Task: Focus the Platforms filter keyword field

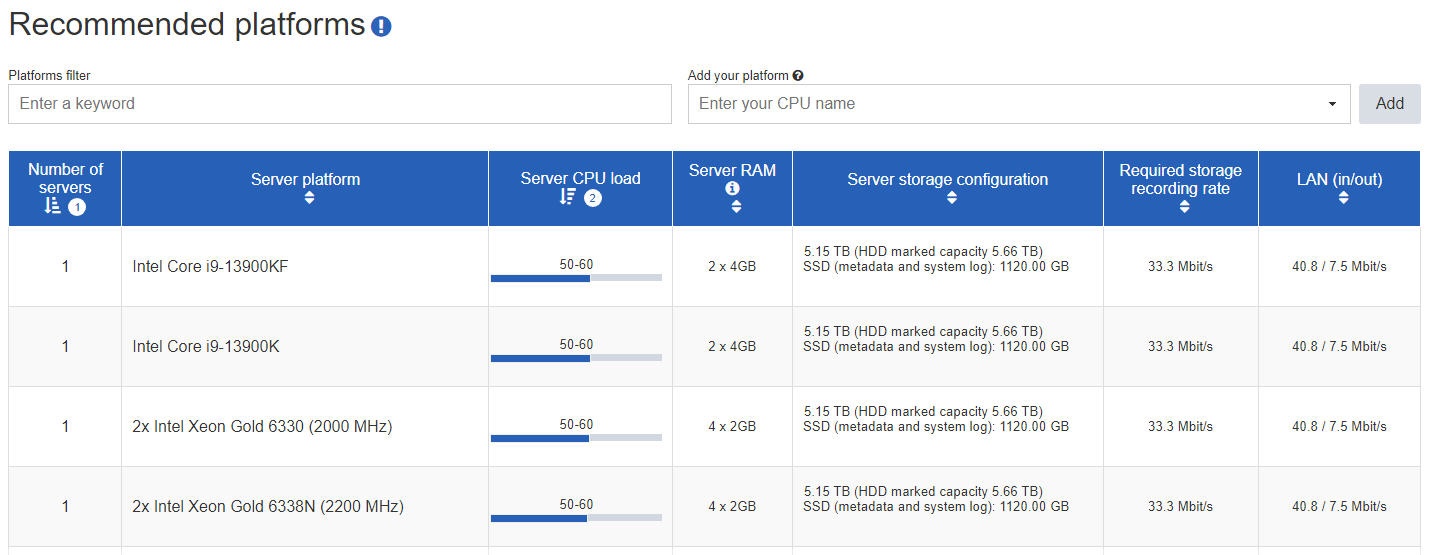Action: [x=339, y=104]
